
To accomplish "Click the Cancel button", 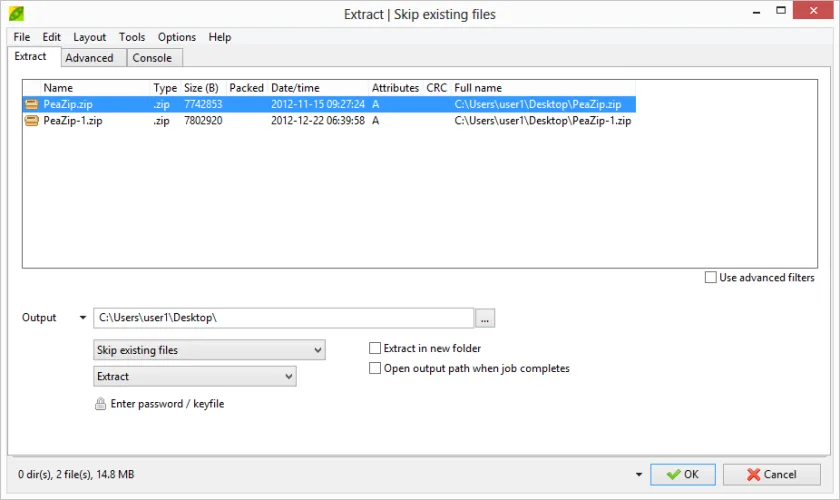I will click(x=771, y=474).
